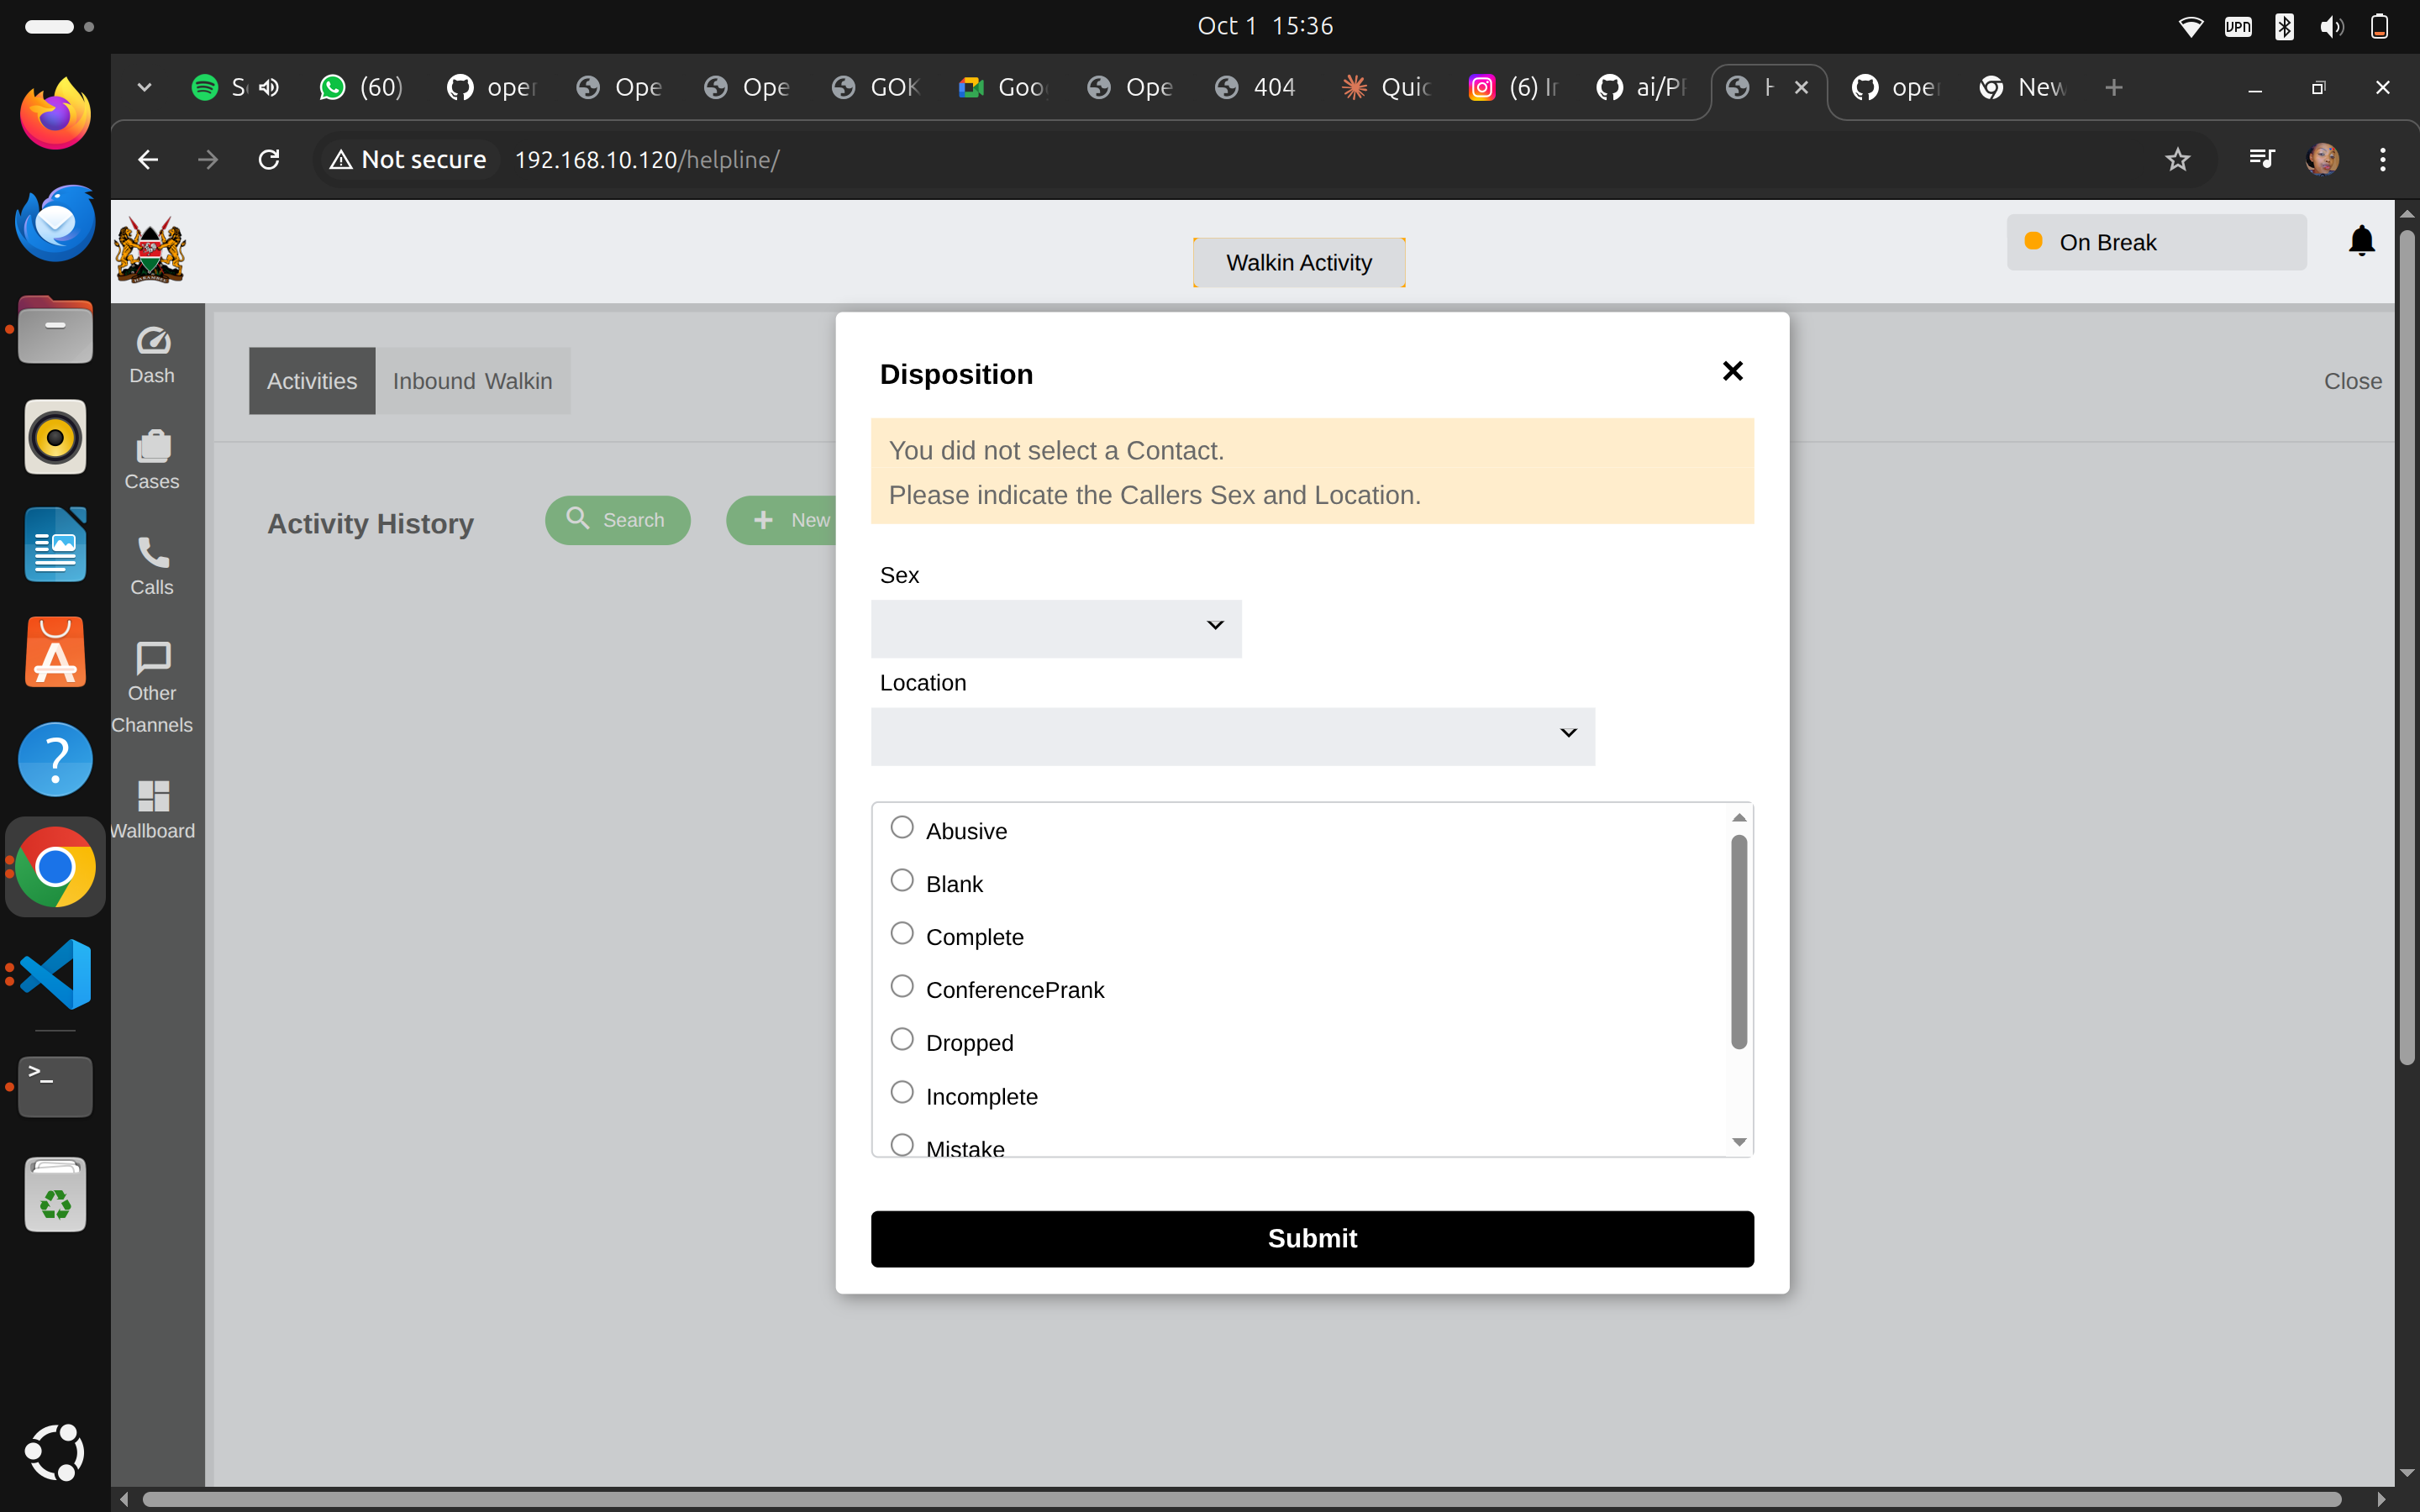Select the Activities tab
Viewport: 2420px width, 1512px height.
pyautogui.click(x=312, y=381)
